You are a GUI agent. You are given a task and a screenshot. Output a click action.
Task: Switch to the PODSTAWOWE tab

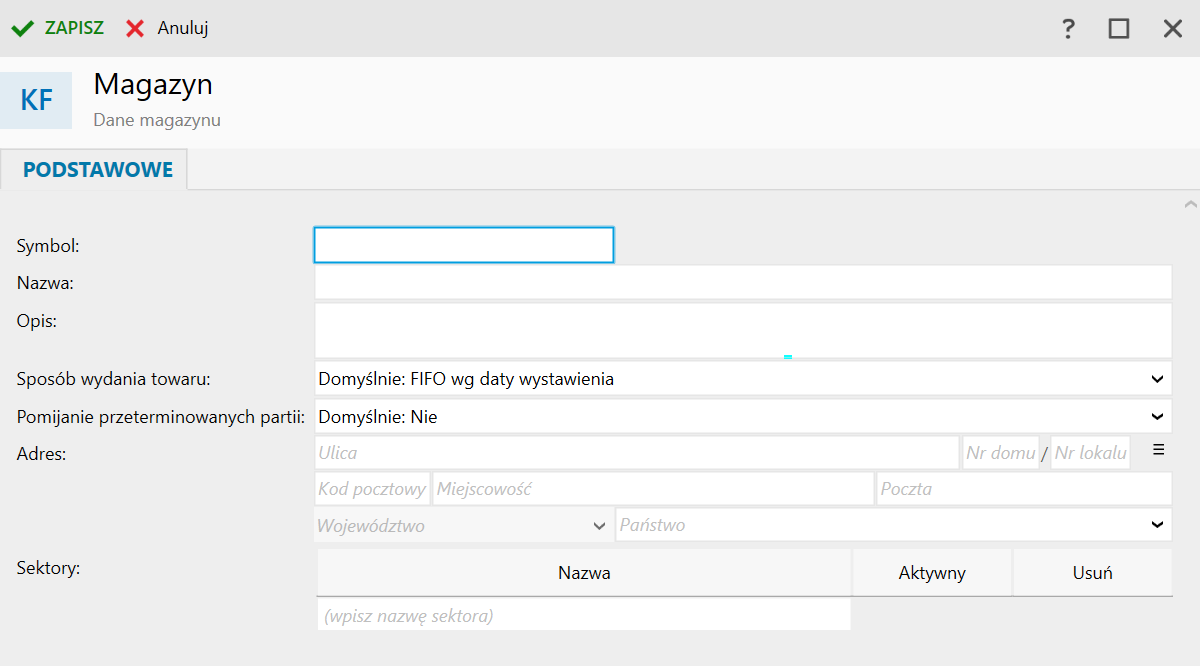pos(98,170)
